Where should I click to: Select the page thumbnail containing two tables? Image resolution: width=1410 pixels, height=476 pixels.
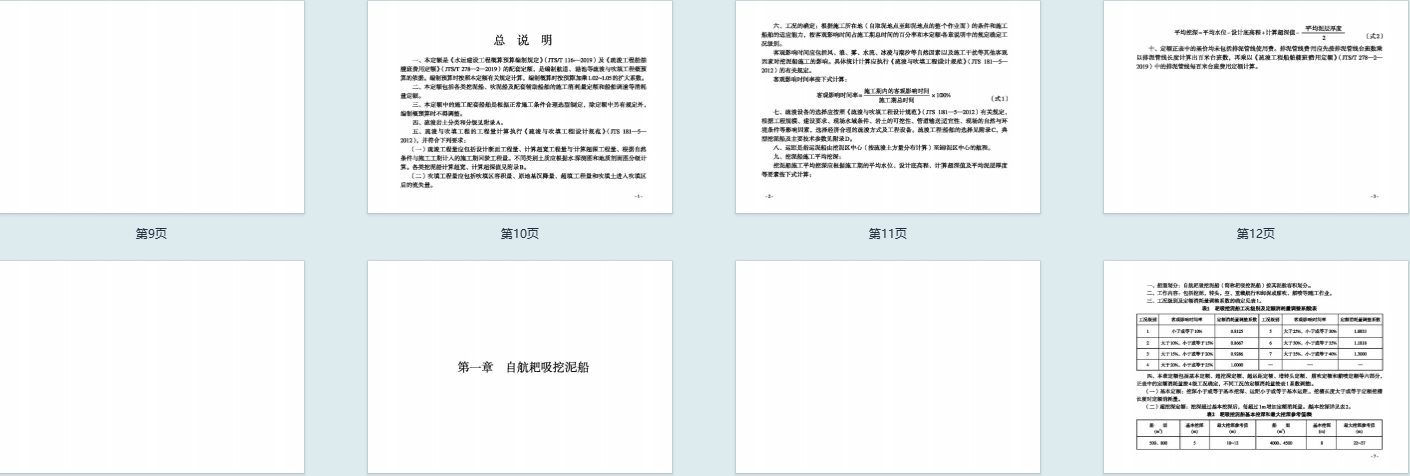1252,367
